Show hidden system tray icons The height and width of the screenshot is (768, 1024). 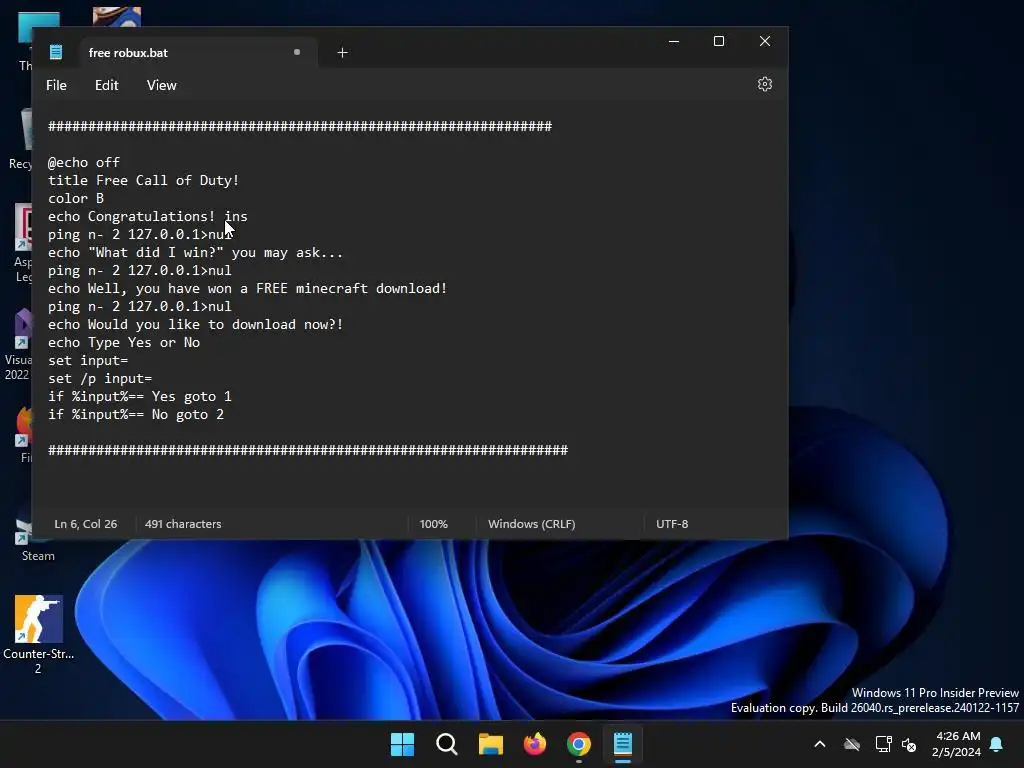point(820,744)
